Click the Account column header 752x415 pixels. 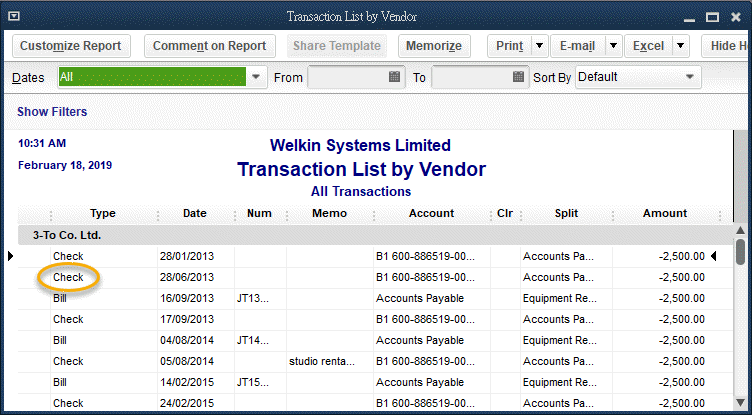432,213
